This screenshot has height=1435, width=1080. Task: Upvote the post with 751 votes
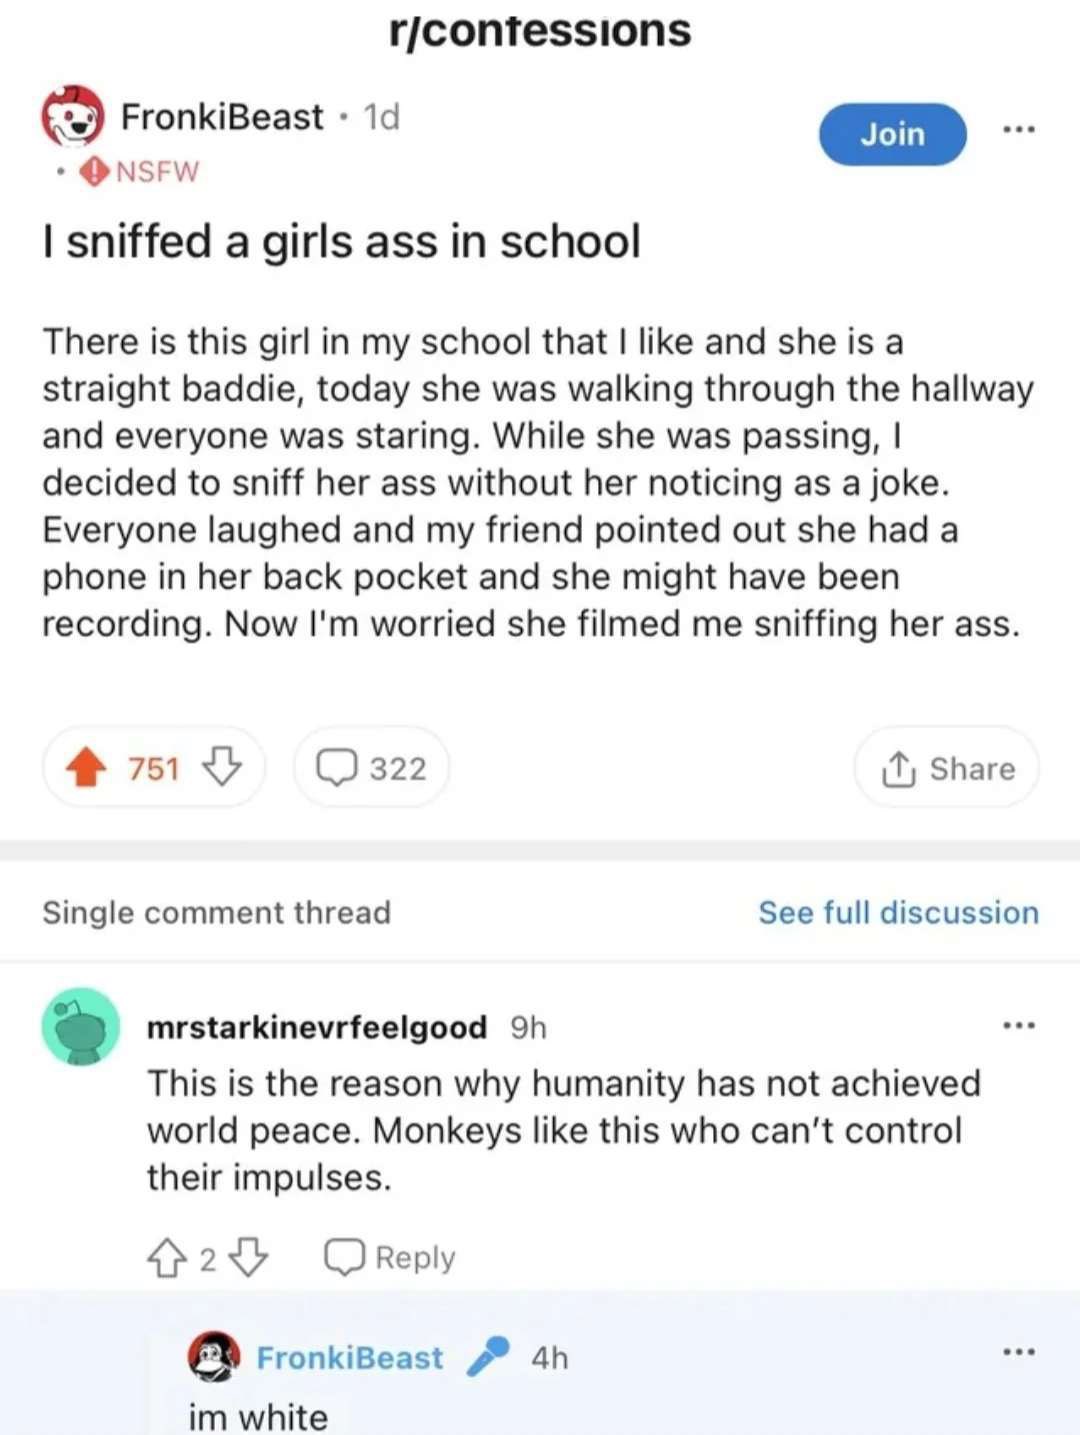tap(87, 768)
